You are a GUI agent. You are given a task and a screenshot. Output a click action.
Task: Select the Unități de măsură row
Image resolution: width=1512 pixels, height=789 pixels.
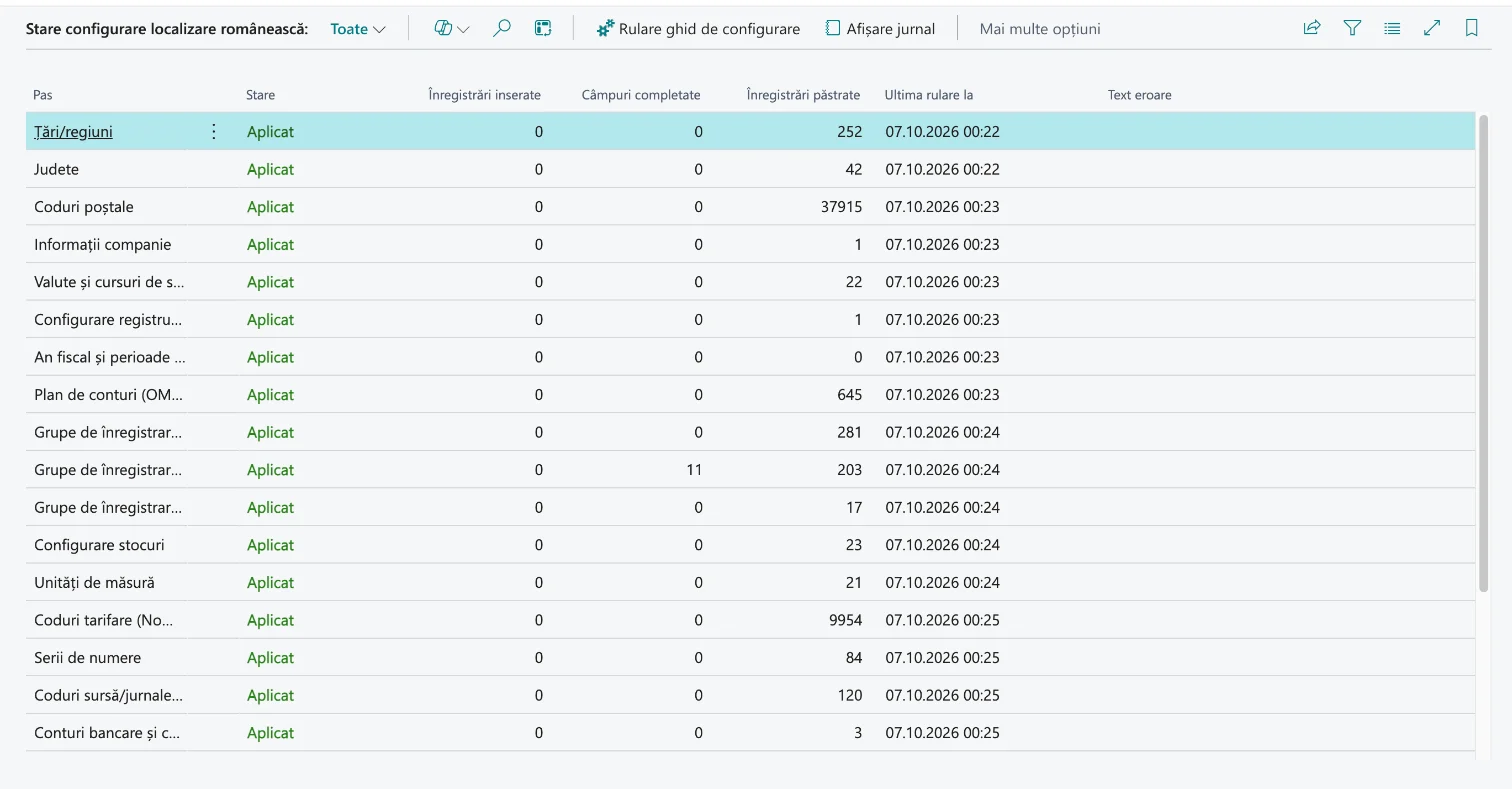[x=750, y=582]
